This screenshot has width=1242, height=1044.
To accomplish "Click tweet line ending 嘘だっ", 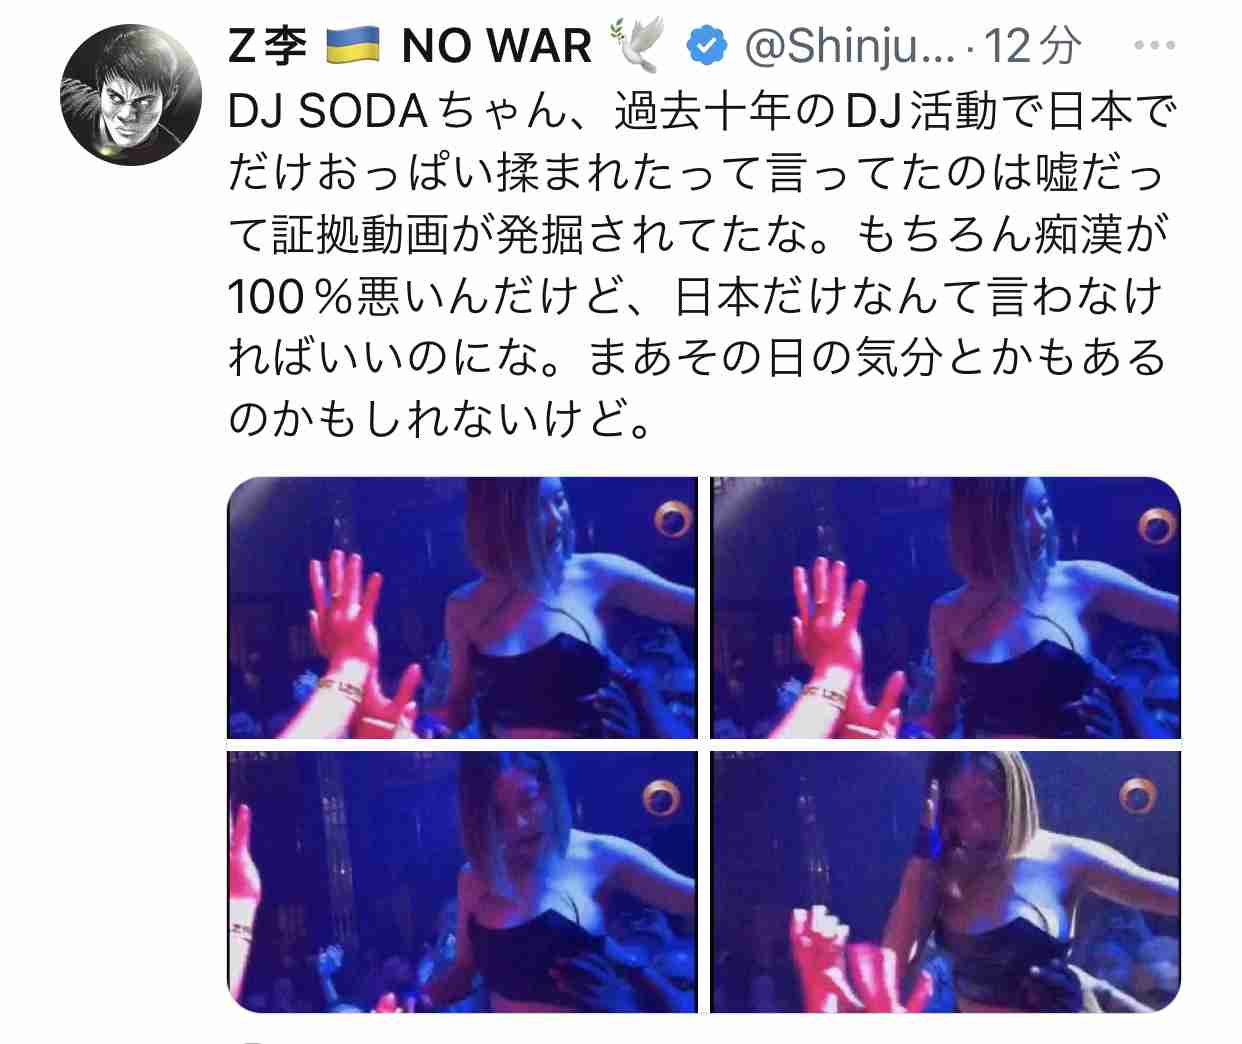I will coord(697,174).
